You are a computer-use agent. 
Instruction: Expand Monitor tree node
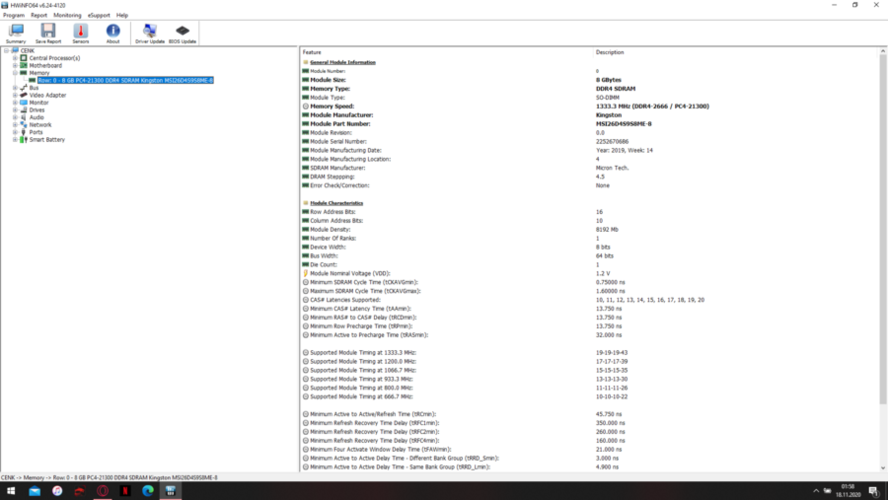(15, 102)
